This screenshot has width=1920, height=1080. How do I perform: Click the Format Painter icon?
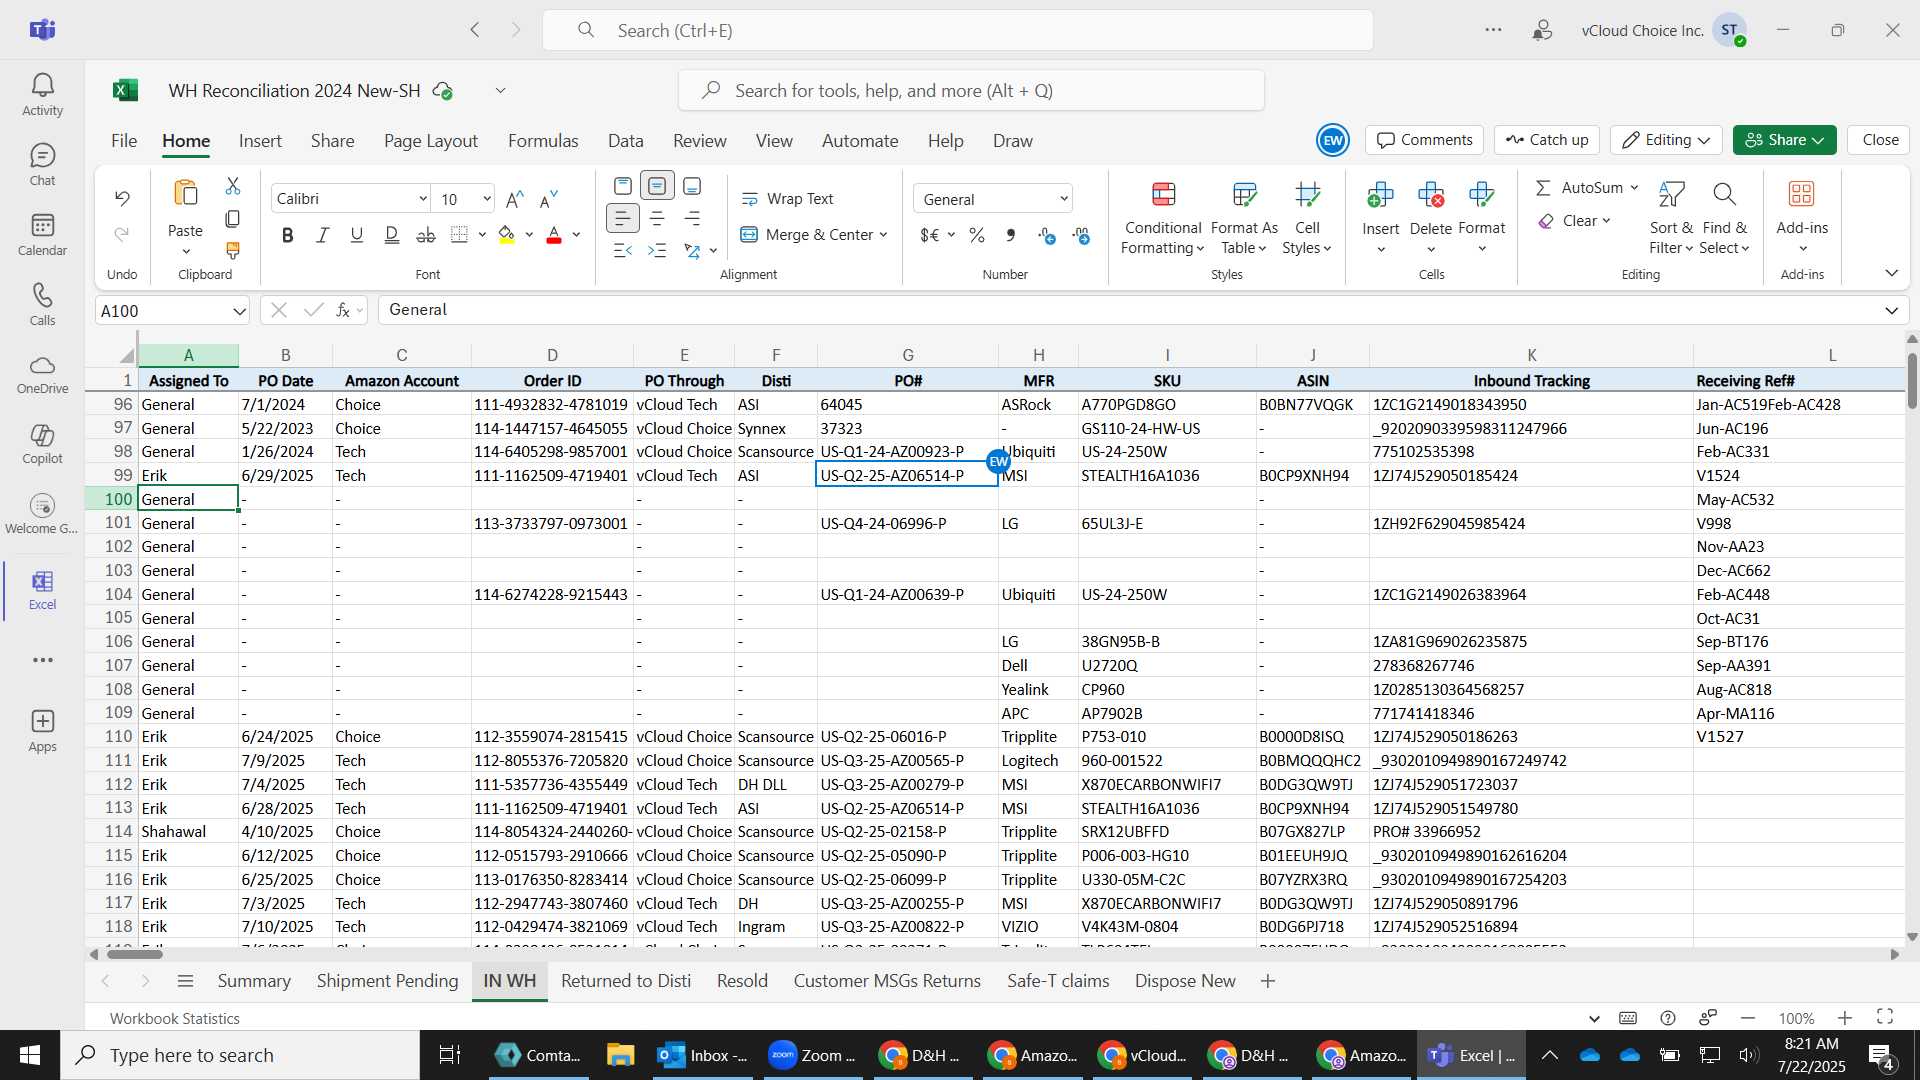(233, 250)
